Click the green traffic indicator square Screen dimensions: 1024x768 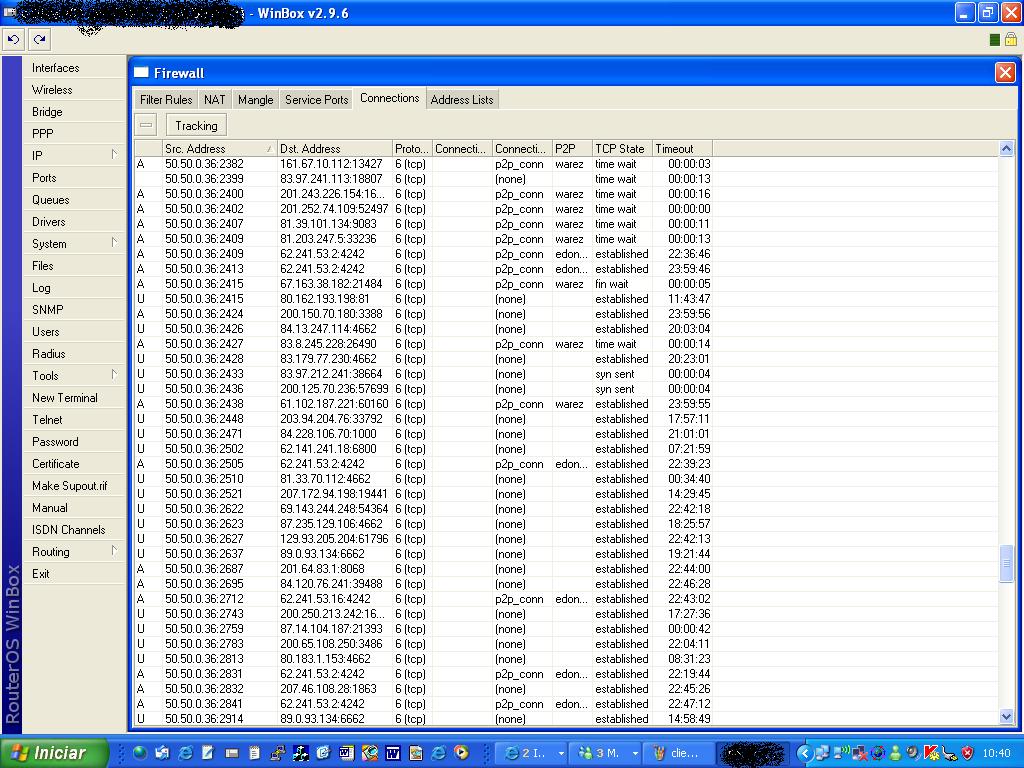tap(995, 40)
